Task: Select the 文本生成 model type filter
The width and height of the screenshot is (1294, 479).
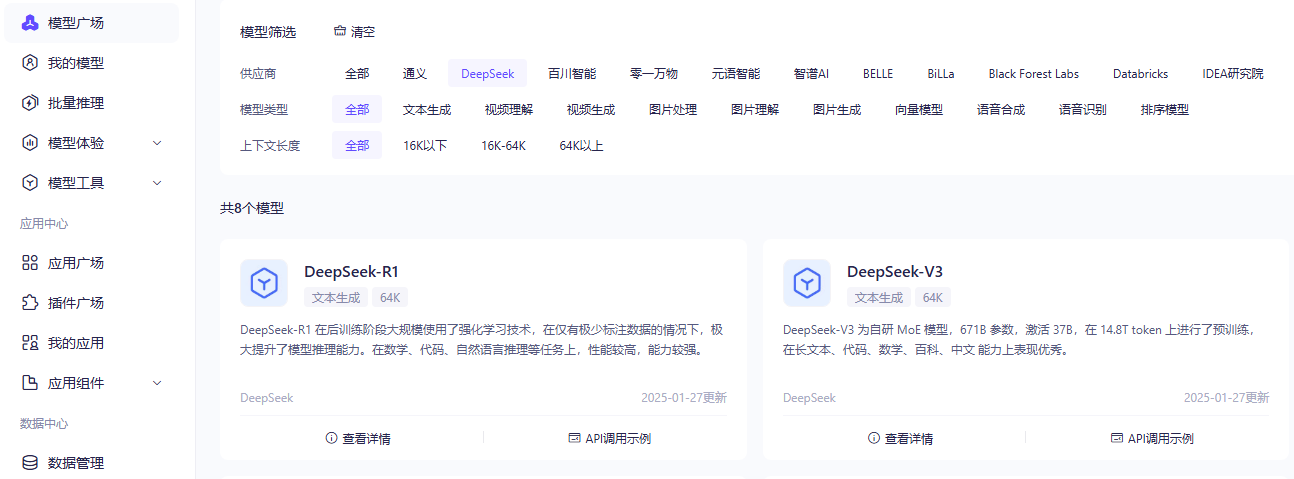Action: point(427,110)
